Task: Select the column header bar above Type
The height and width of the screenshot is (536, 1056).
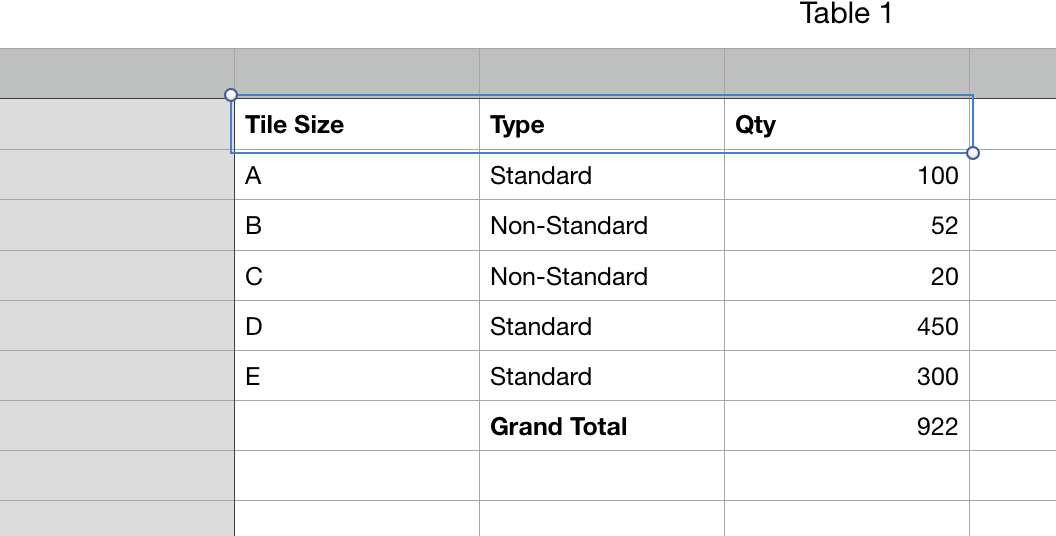Action: (602, 73)
